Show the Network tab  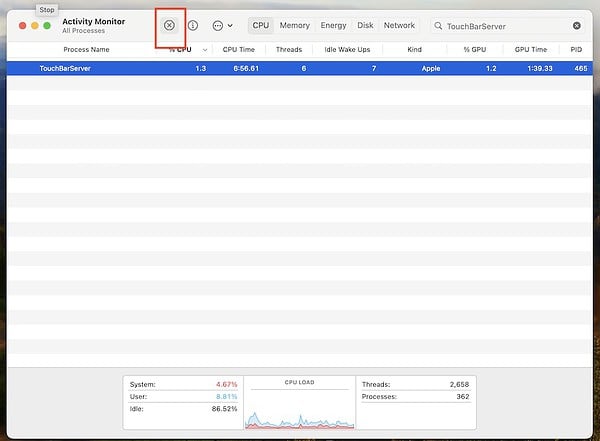(x=399, y=25)
